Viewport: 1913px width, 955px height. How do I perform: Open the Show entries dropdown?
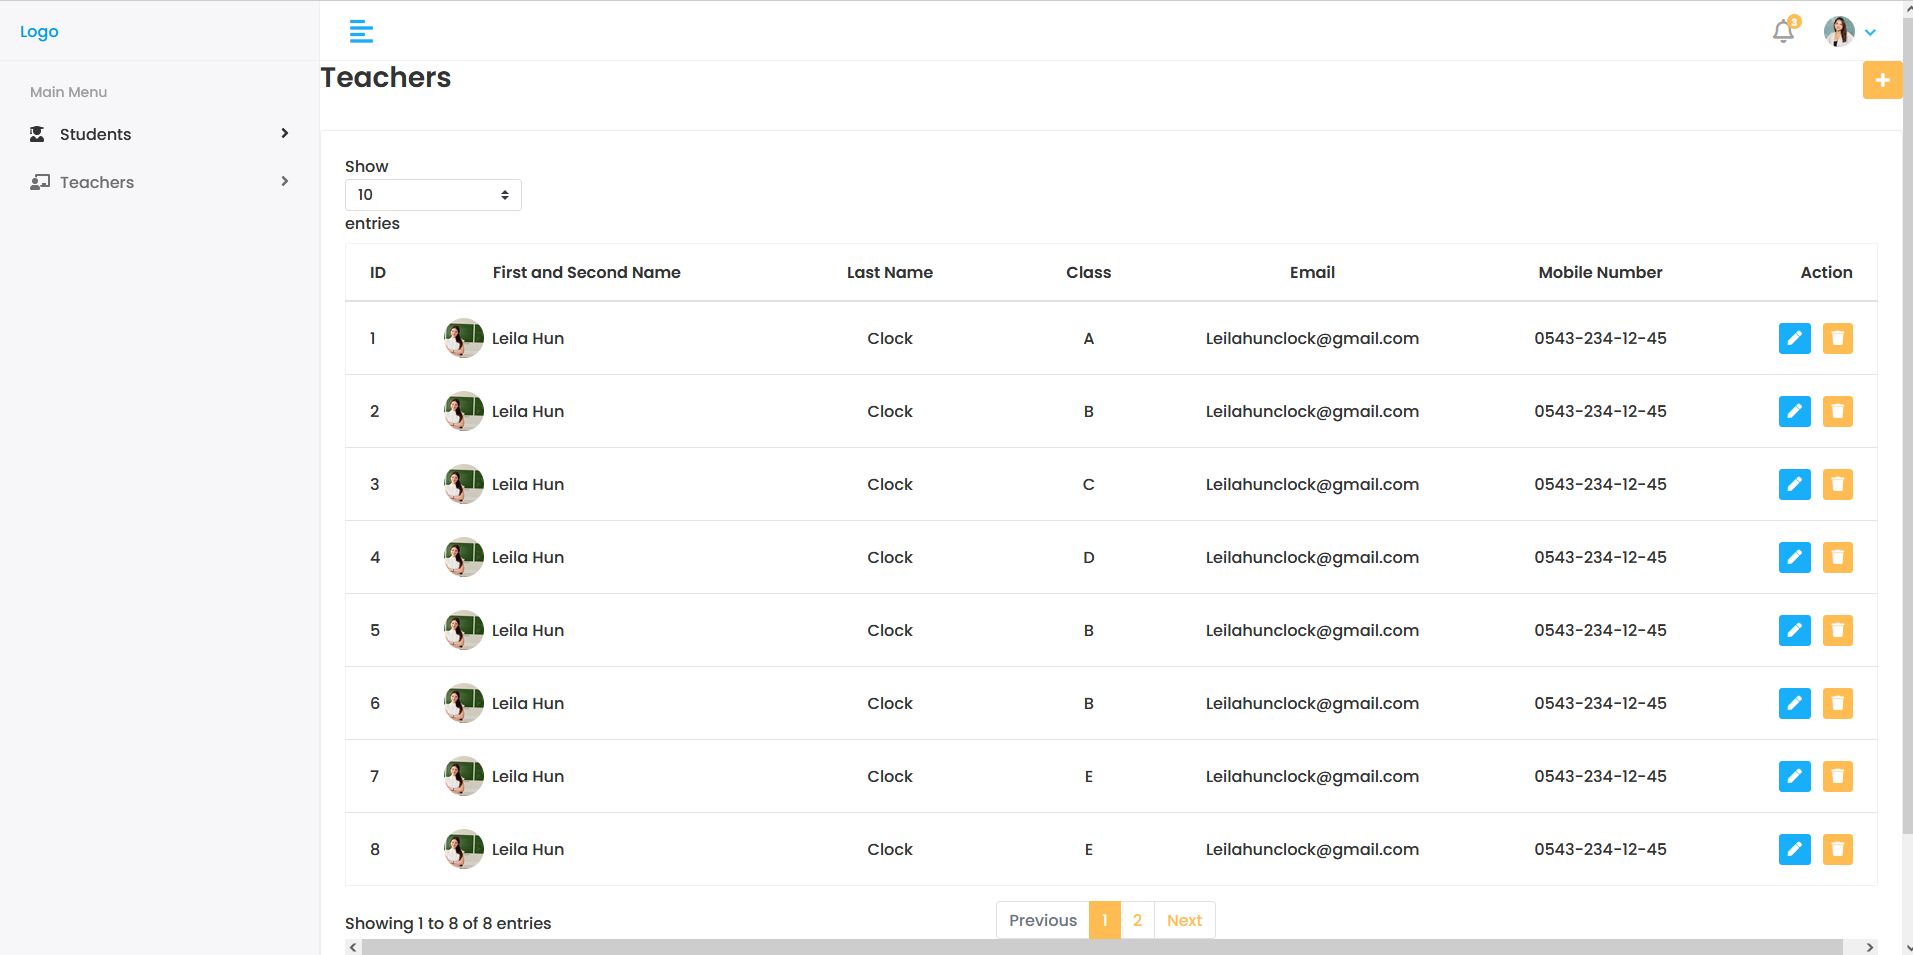432,194
